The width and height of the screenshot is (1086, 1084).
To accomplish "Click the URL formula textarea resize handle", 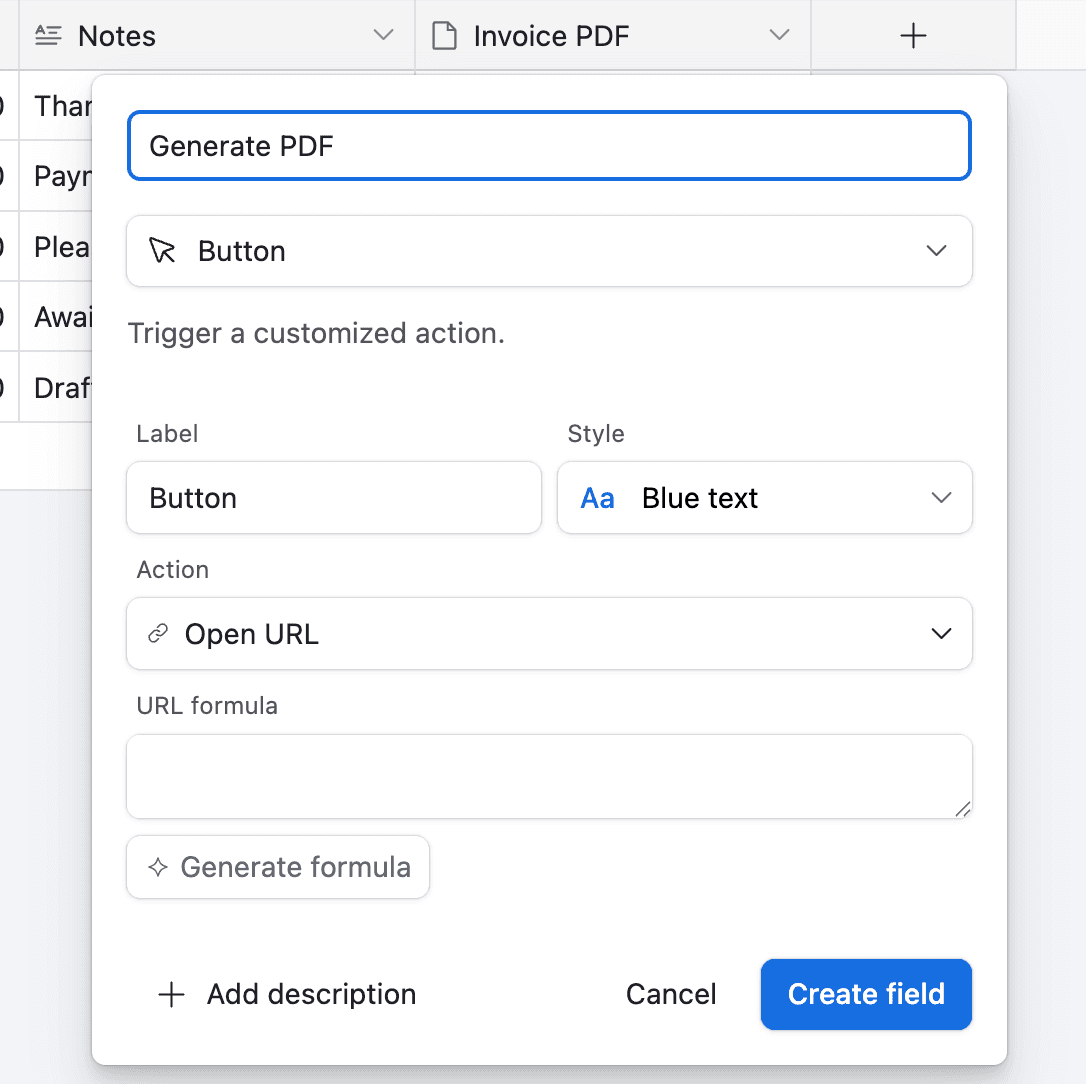I will (962, 809).
